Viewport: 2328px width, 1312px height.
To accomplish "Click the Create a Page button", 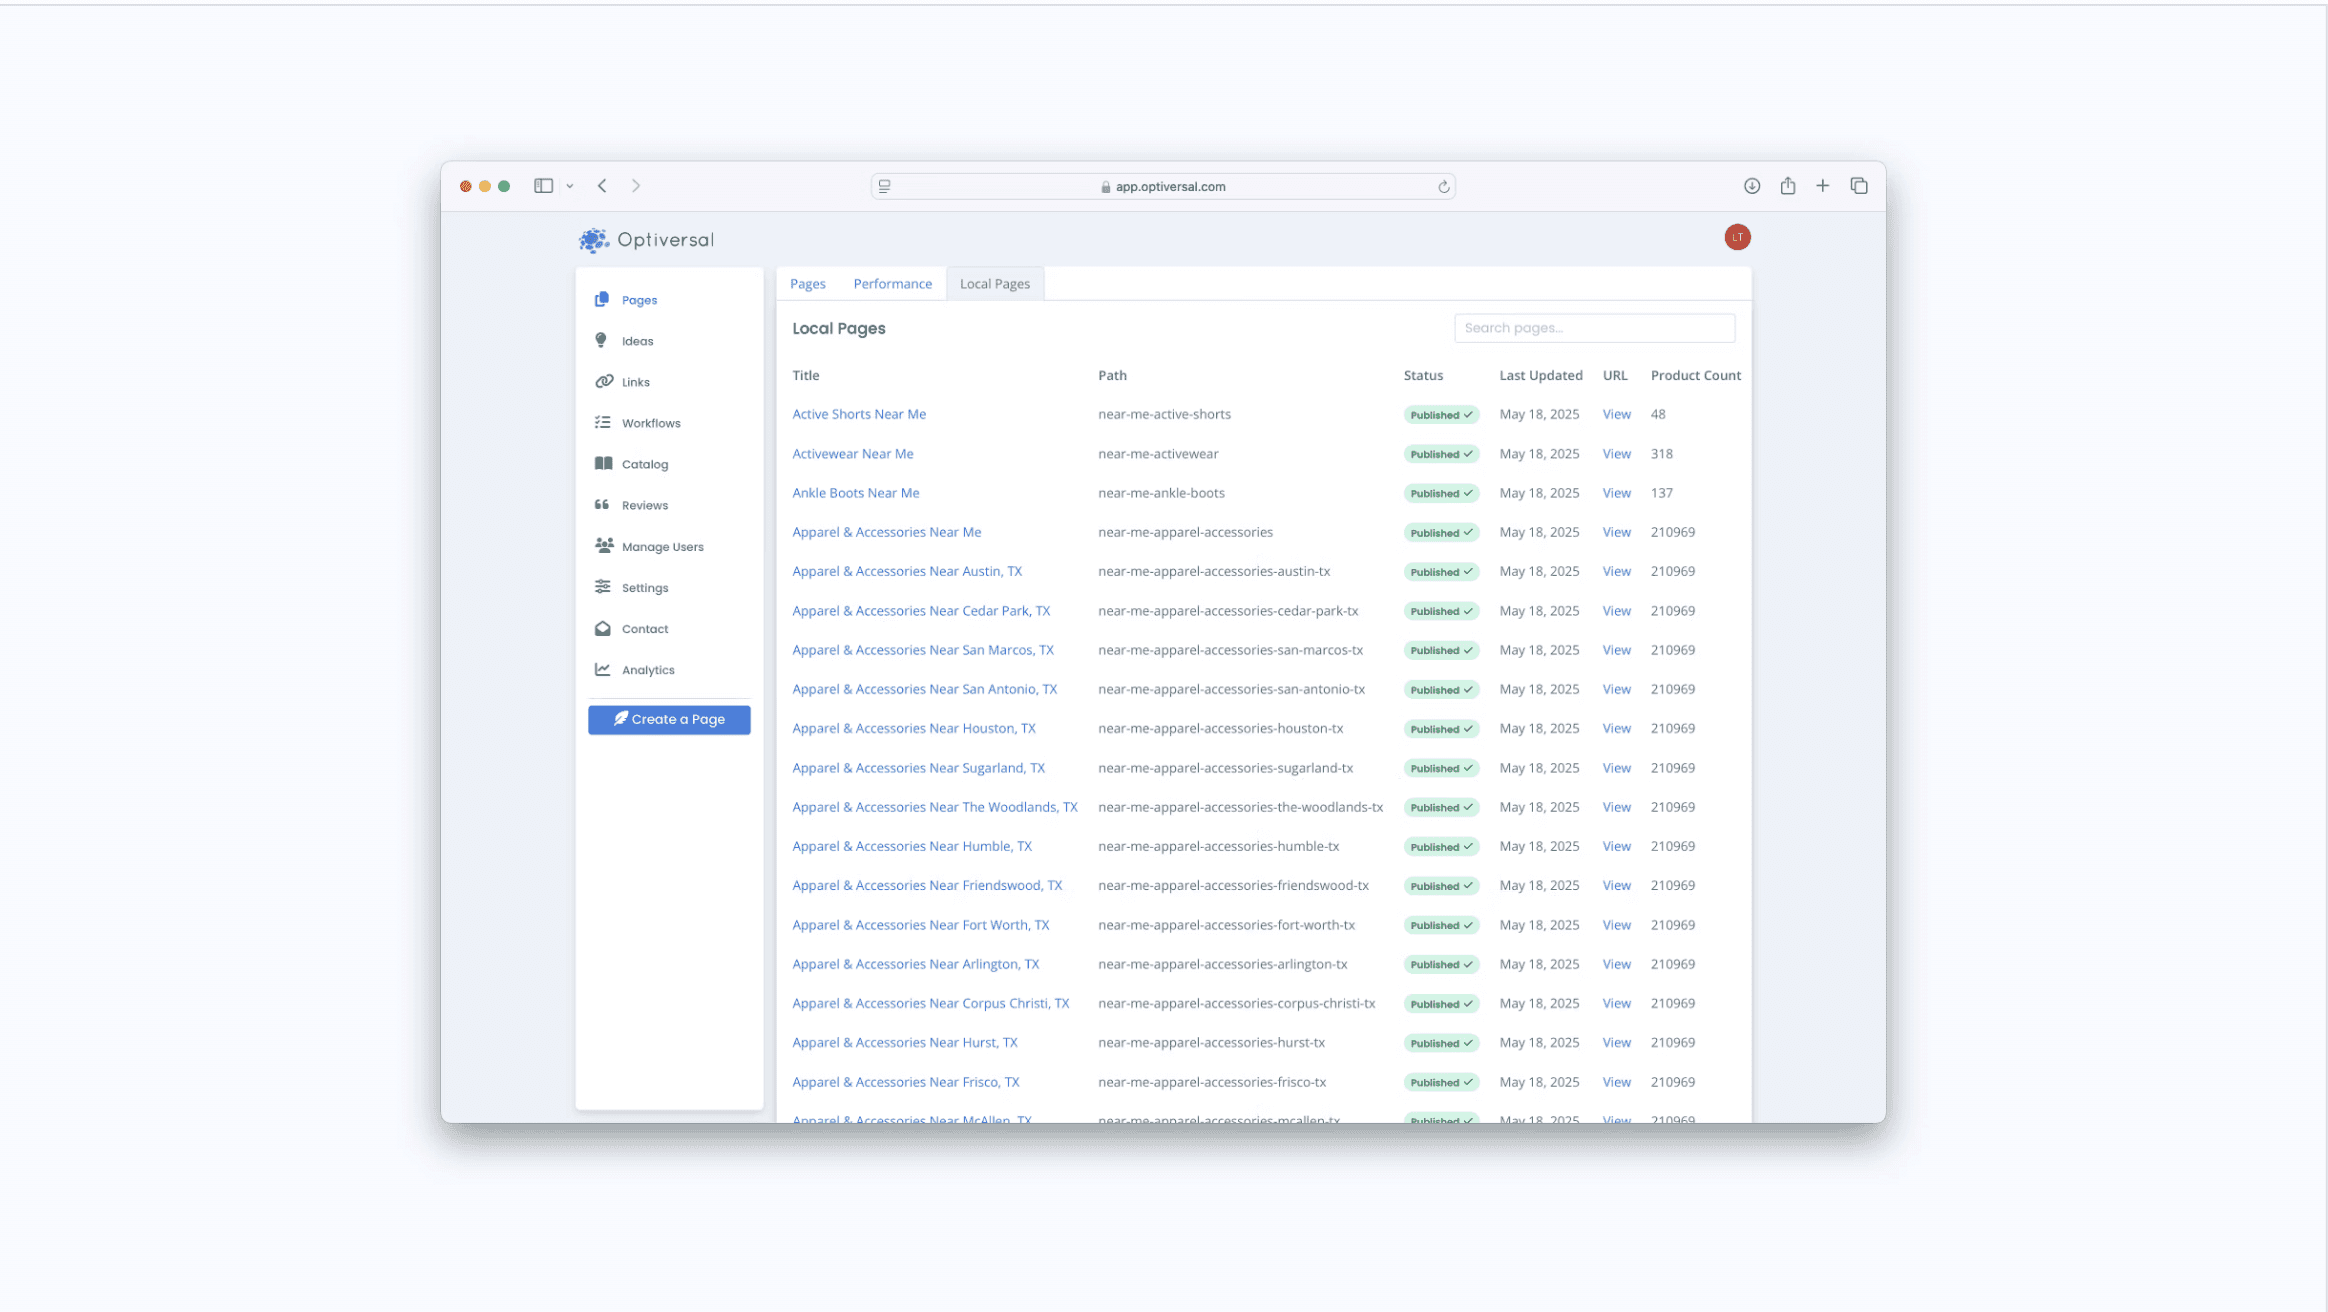I will pos(669,720).
